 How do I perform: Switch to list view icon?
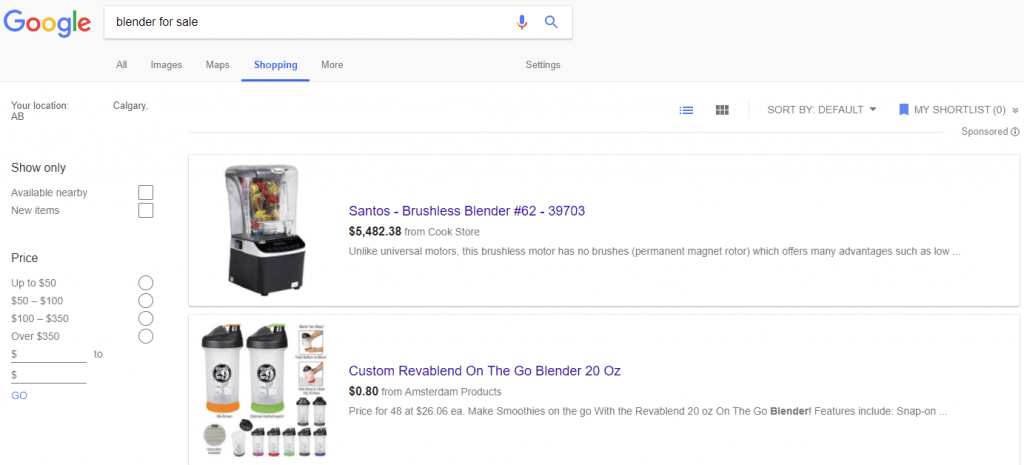(686, 110)
